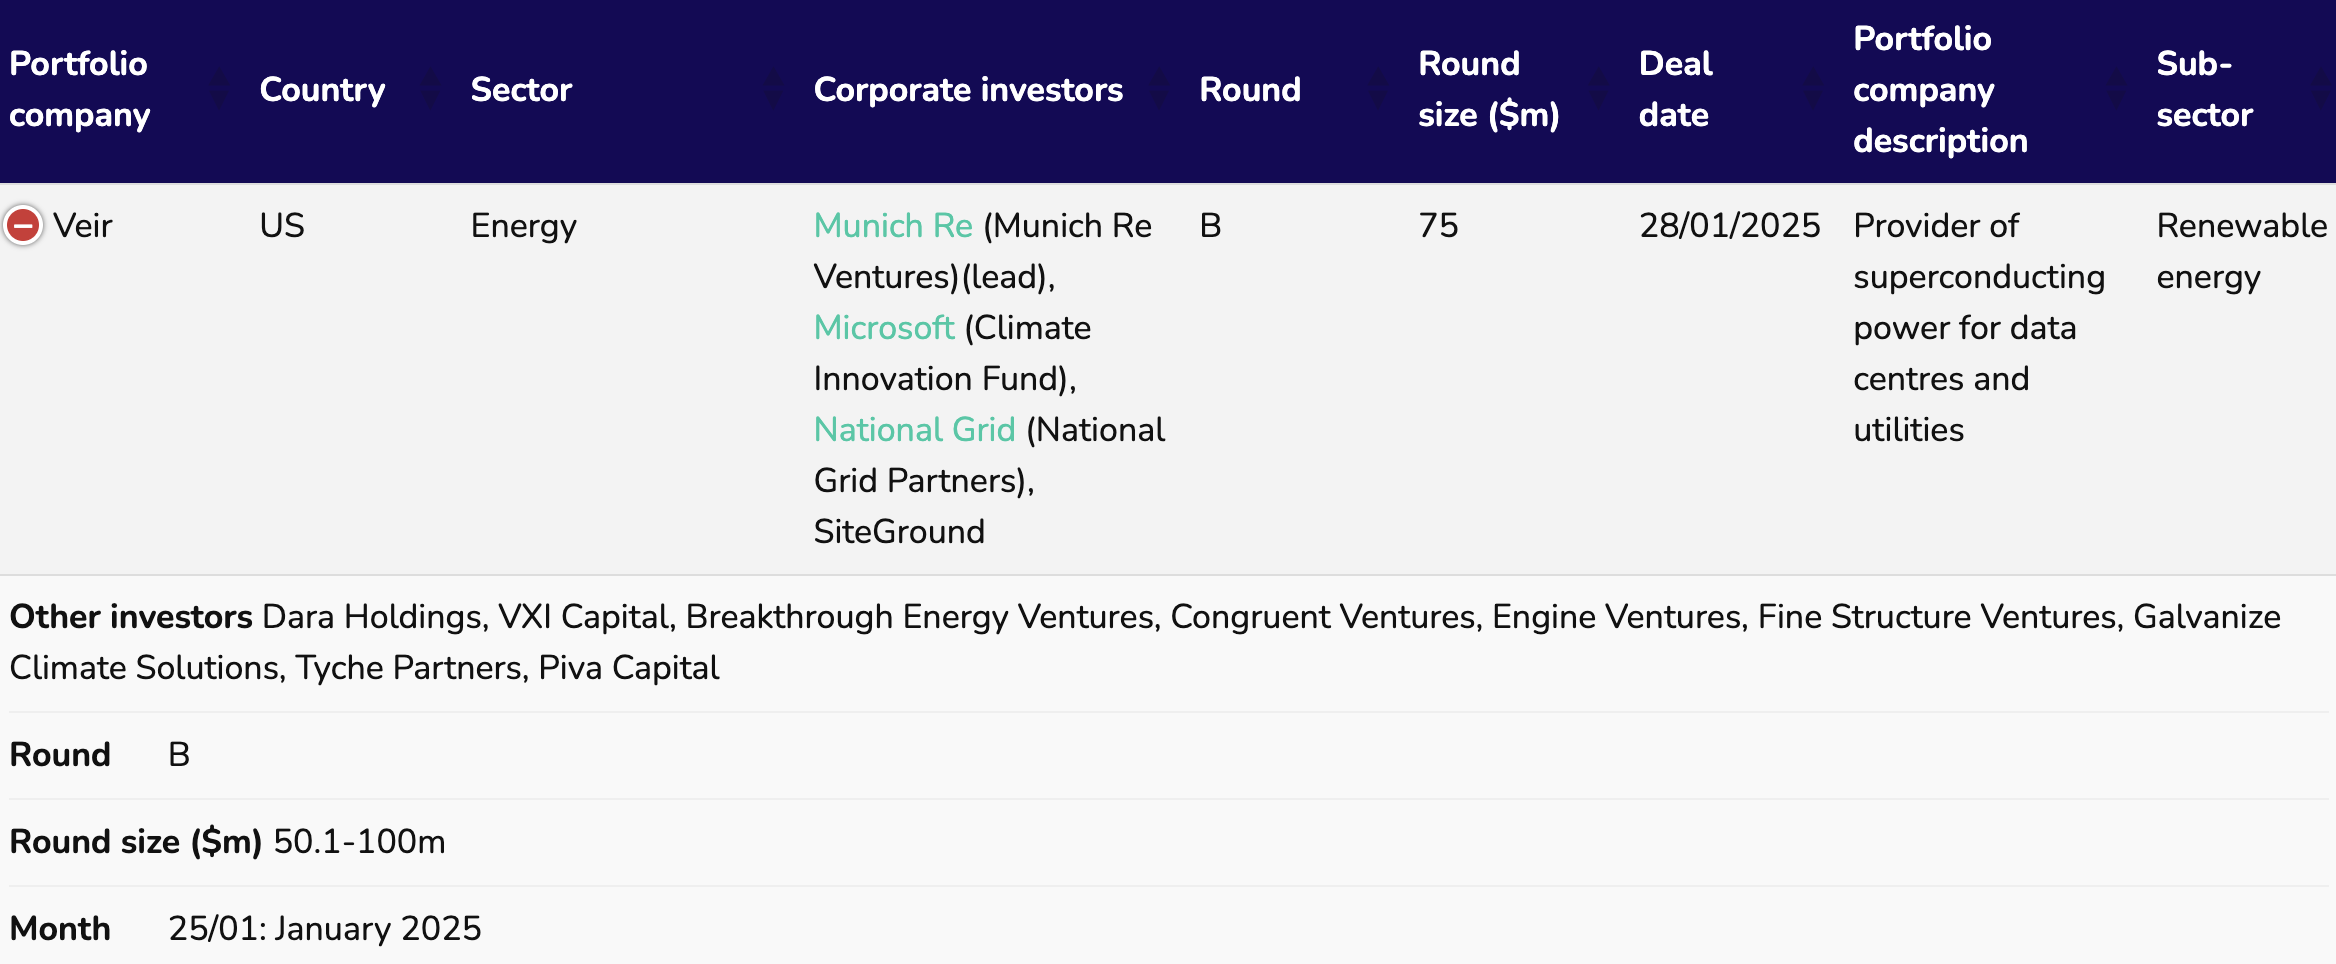Click sort arrows beside Country header
Viewport: 2336px width, 964px height.
[432, 89]
